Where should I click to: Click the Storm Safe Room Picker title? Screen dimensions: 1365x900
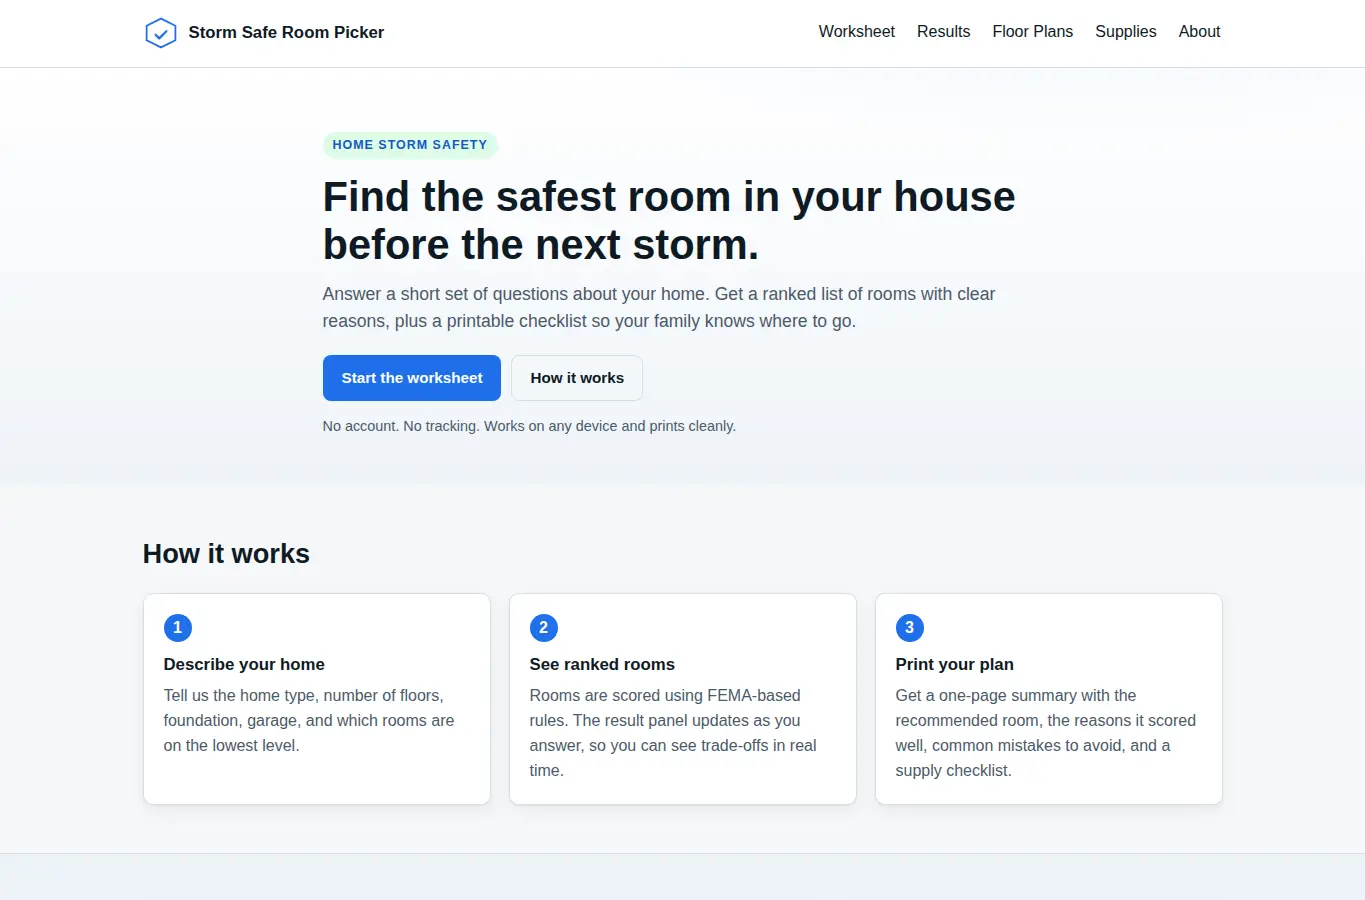[286, 32]
